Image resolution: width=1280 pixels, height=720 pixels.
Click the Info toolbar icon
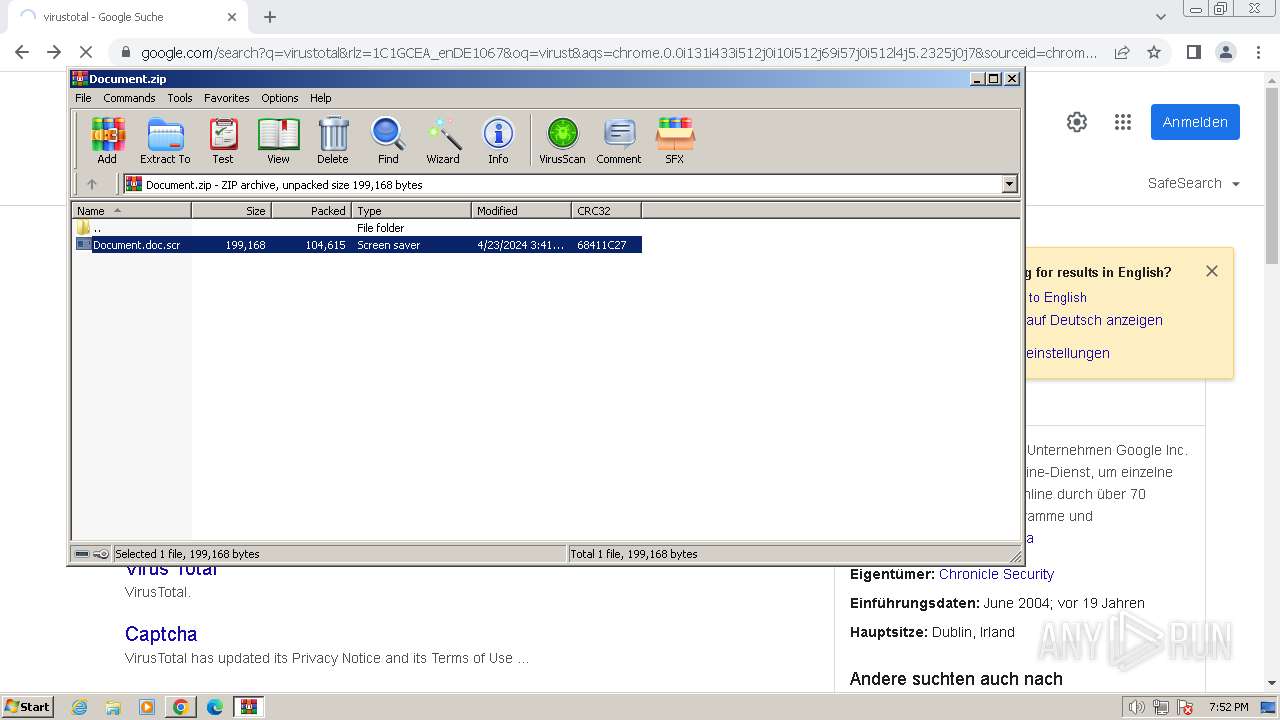click(498, 140)
